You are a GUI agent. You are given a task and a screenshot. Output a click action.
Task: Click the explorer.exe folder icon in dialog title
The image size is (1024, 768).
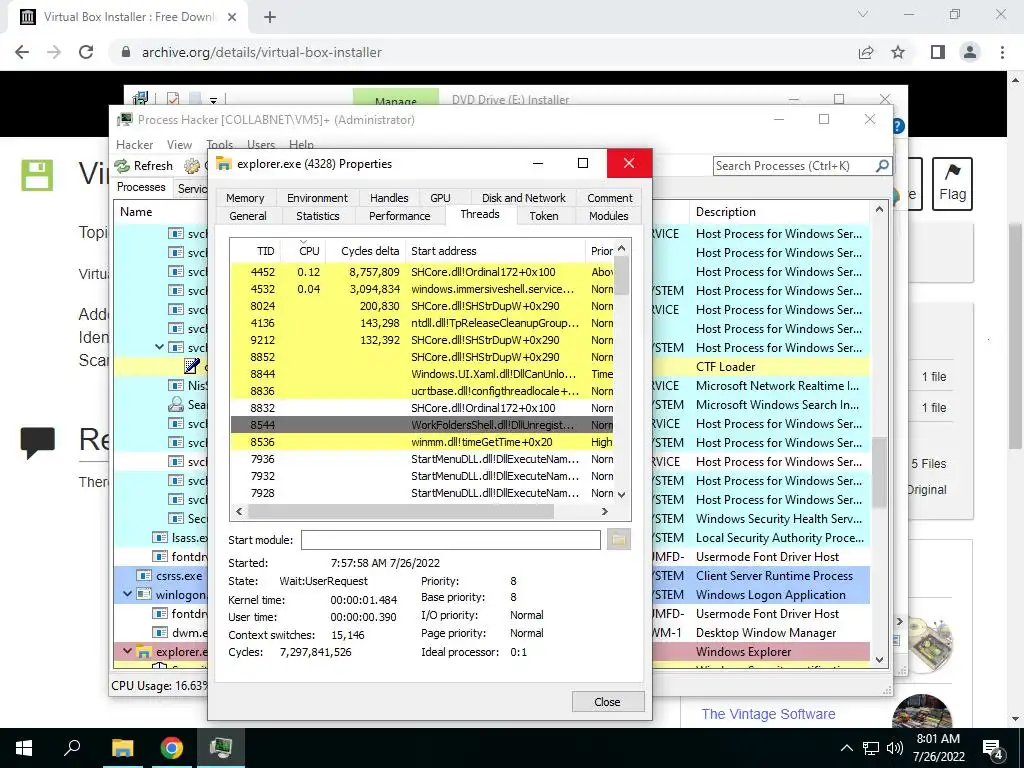(x=223, y=163)
